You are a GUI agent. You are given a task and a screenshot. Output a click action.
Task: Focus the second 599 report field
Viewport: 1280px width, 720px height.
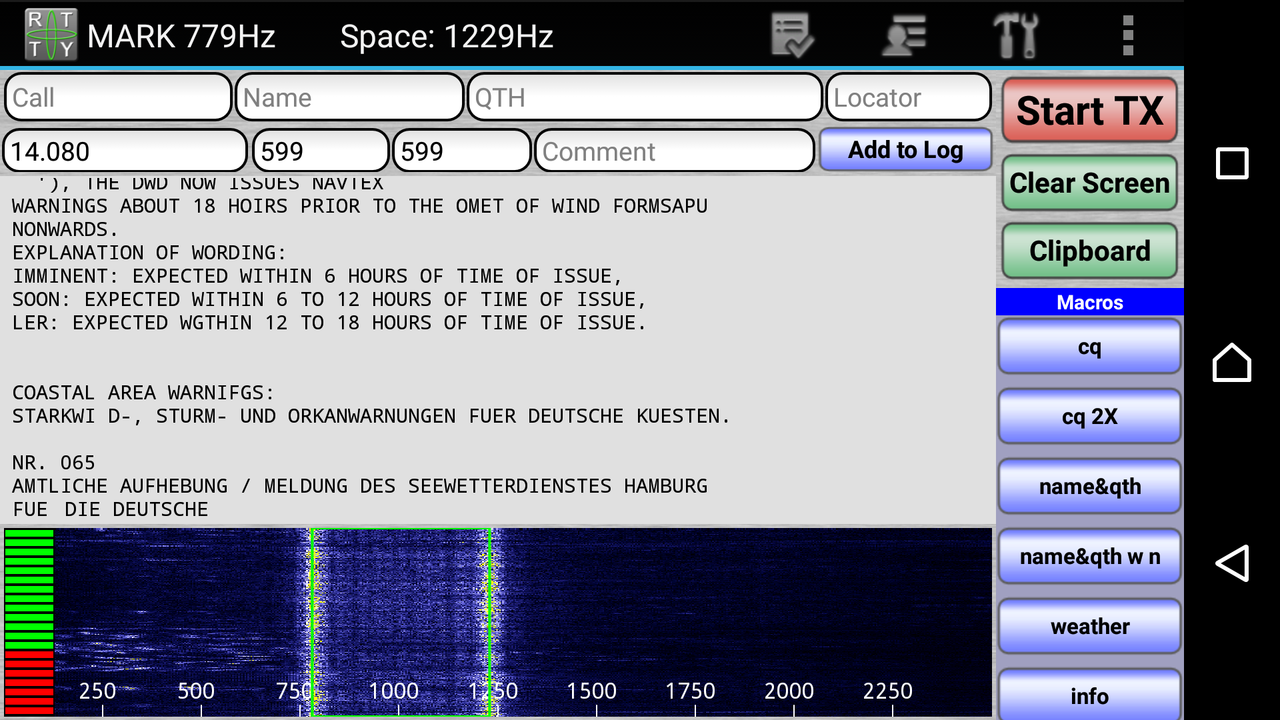461,151
